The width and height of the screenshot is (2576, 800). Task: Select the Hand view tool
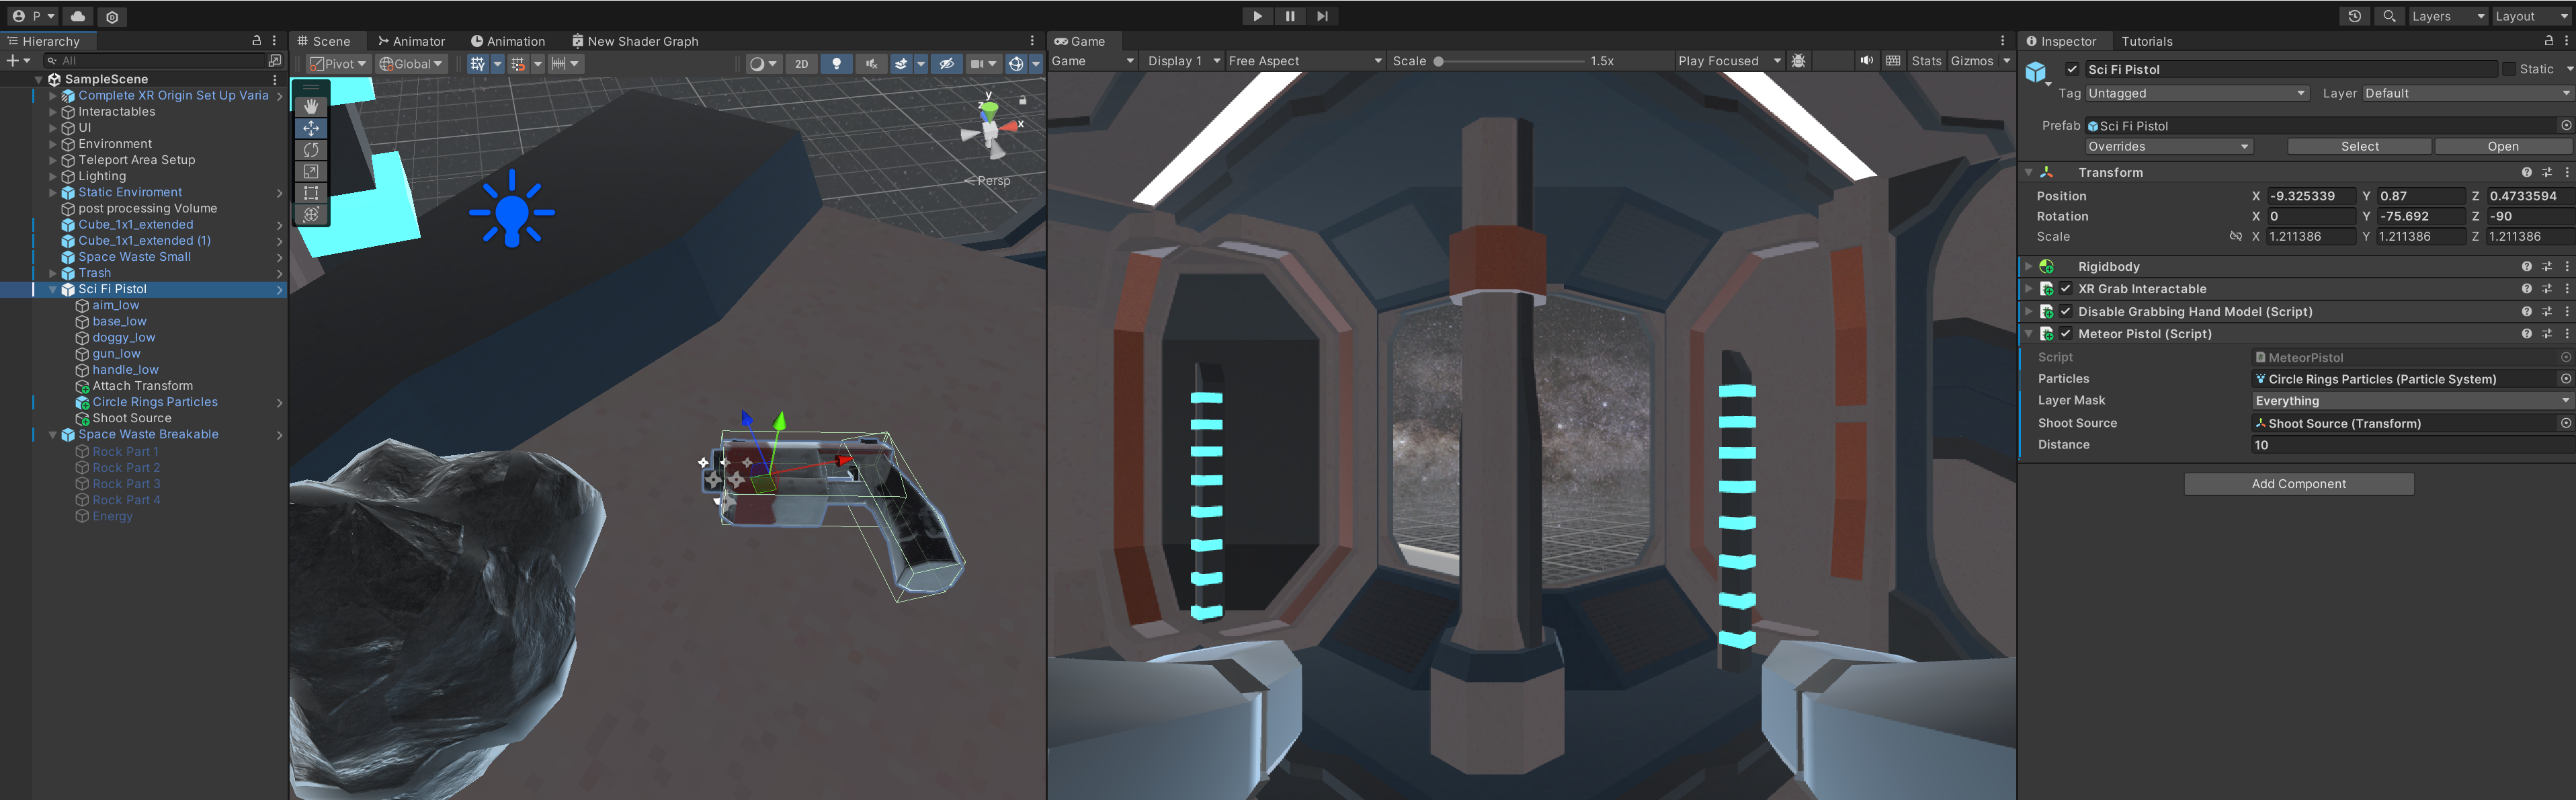coord(311,106)
